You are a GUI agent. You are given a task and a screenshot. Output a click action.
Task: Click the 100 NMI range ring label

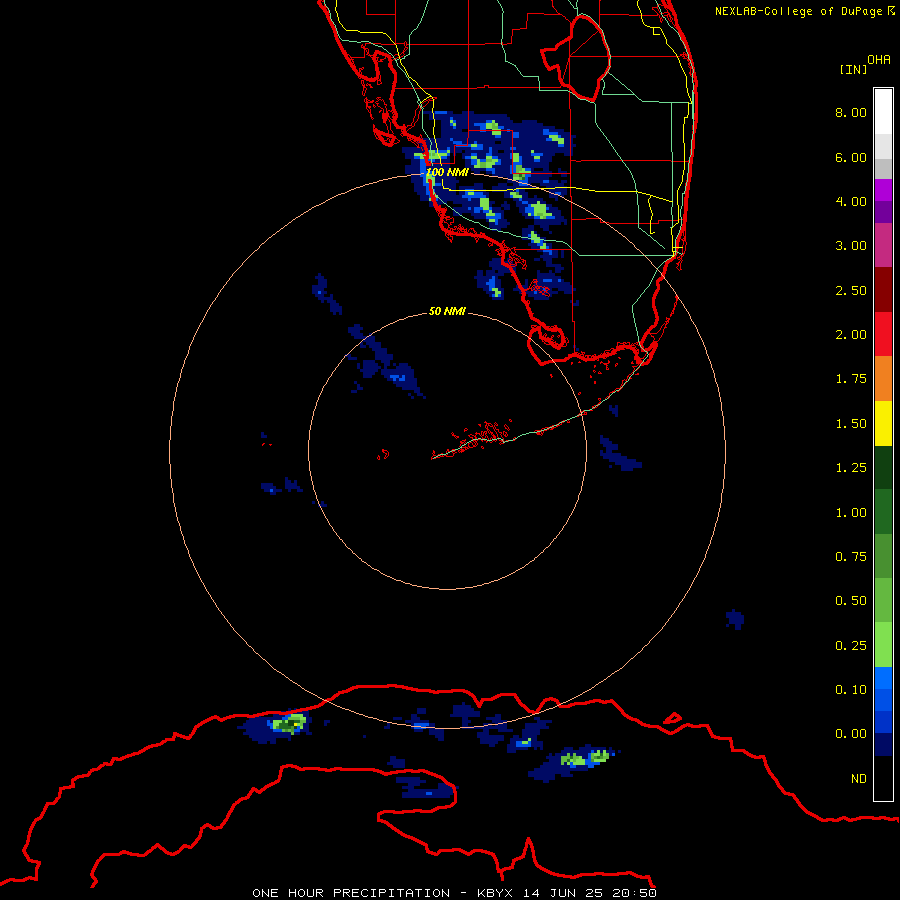(447, 172)
